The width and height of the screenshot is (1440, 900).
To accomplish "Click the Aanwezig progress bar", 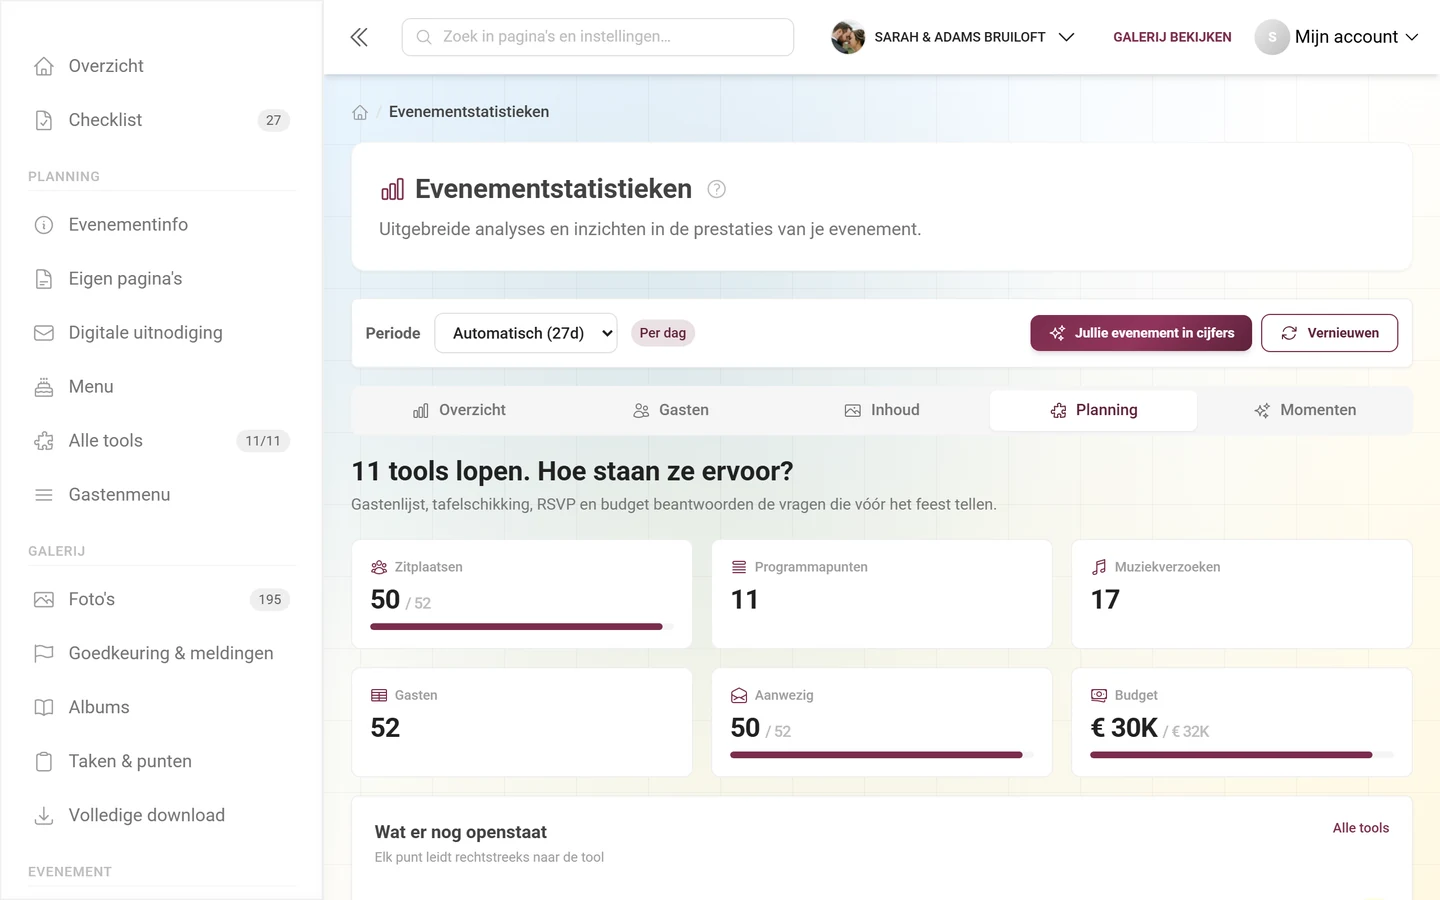I will pyautogui.click(x=882, y=755).
